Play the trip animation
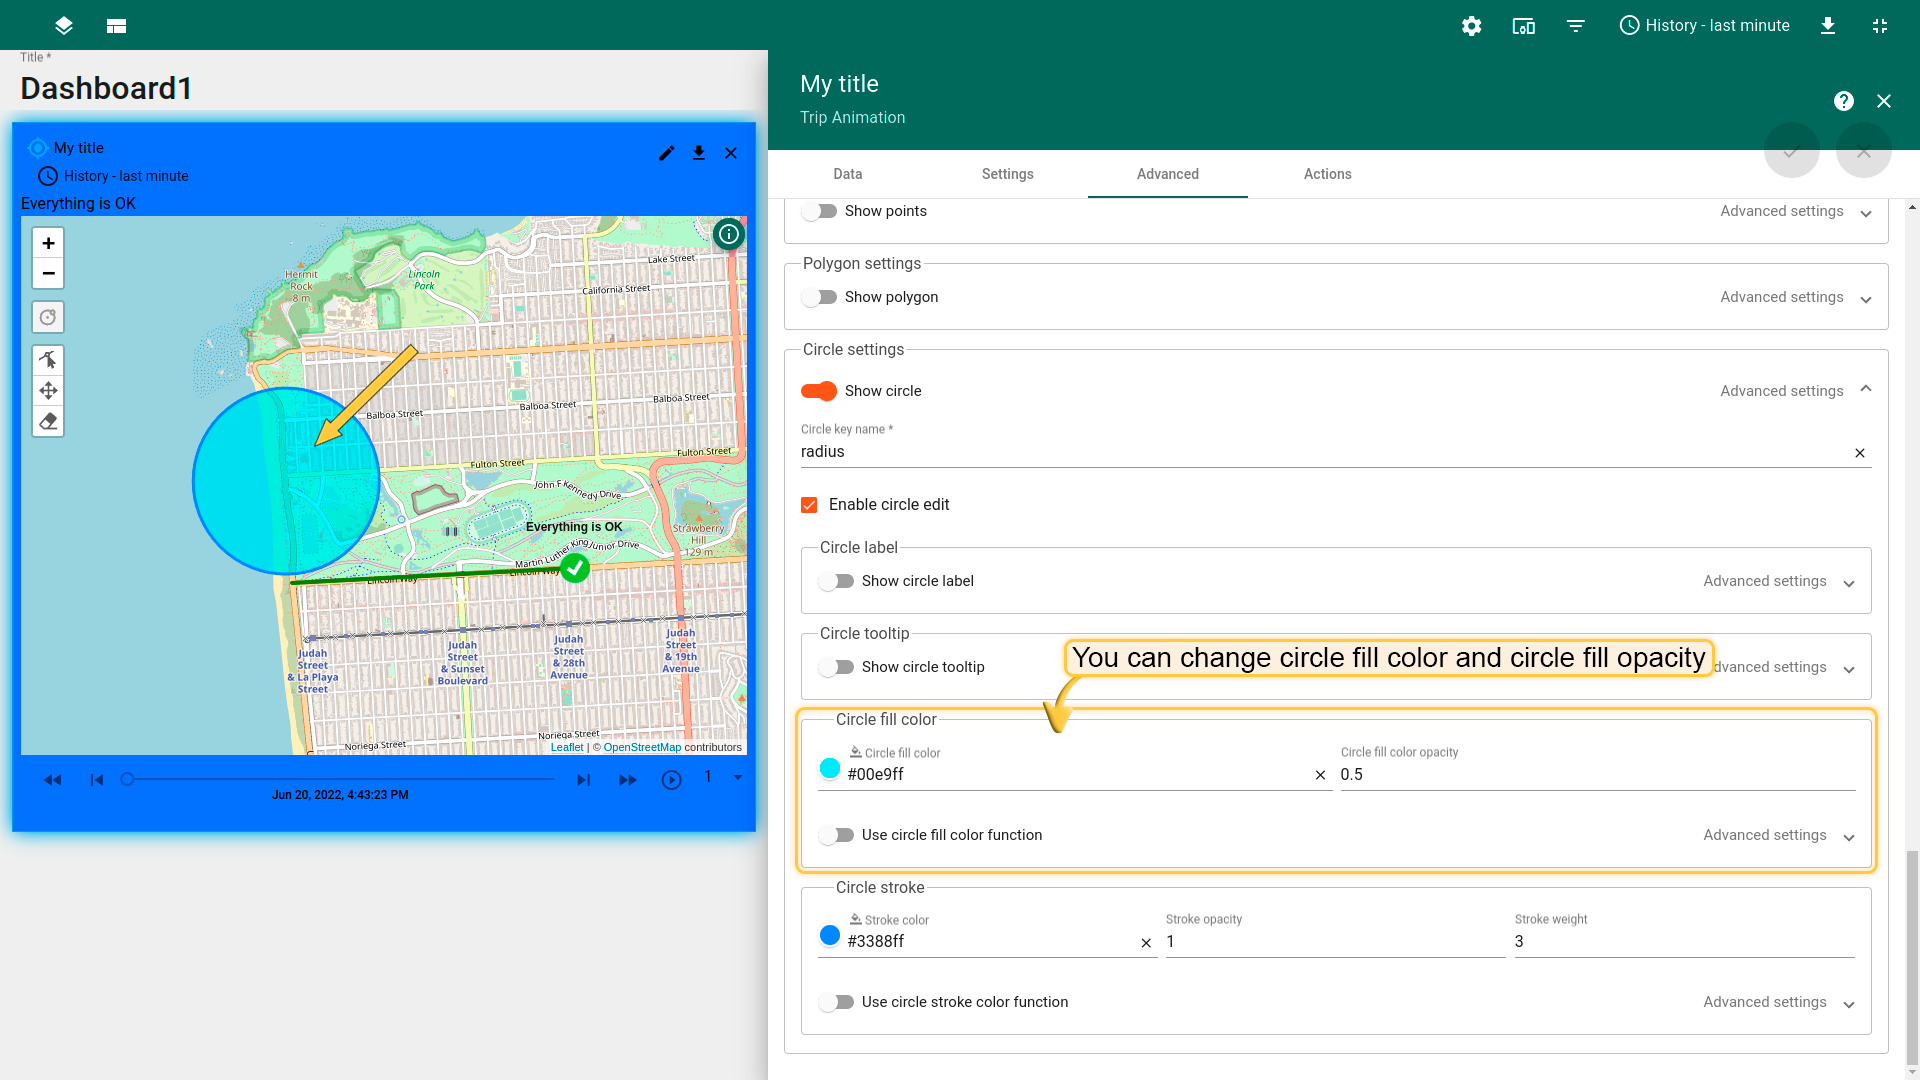 point(672,780)
